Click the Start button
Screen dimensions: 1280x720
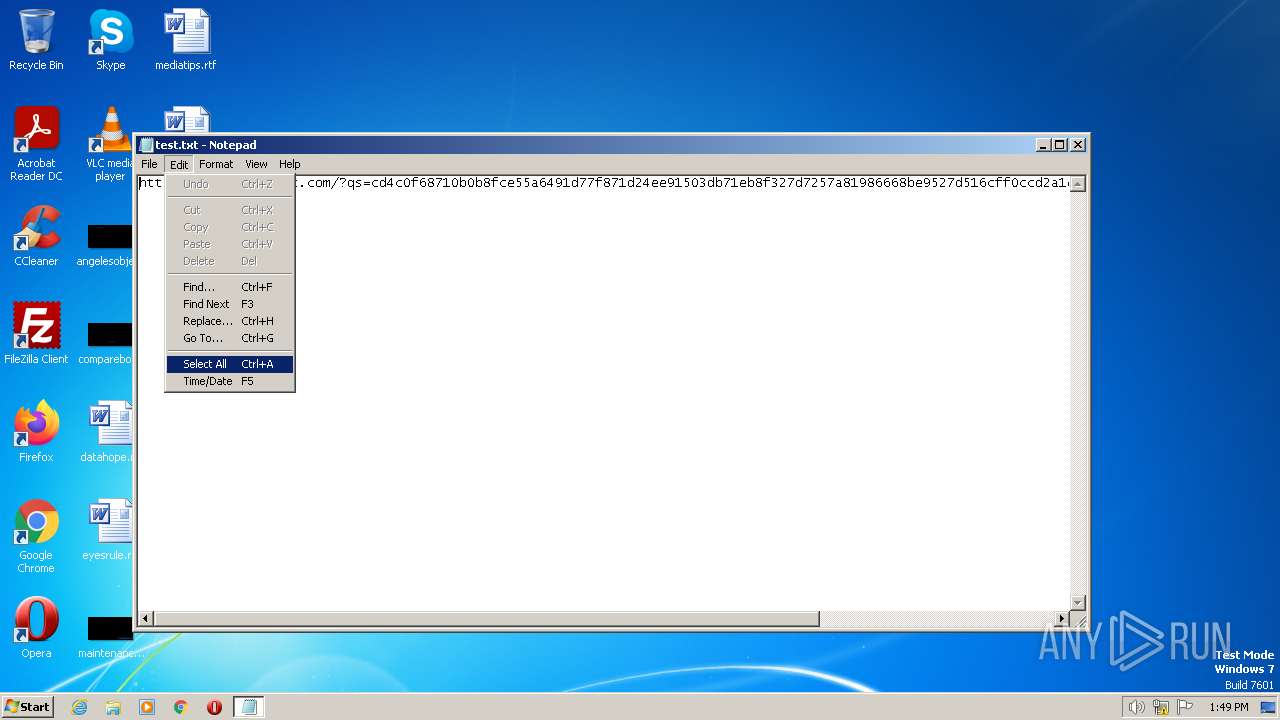[28, 707]
